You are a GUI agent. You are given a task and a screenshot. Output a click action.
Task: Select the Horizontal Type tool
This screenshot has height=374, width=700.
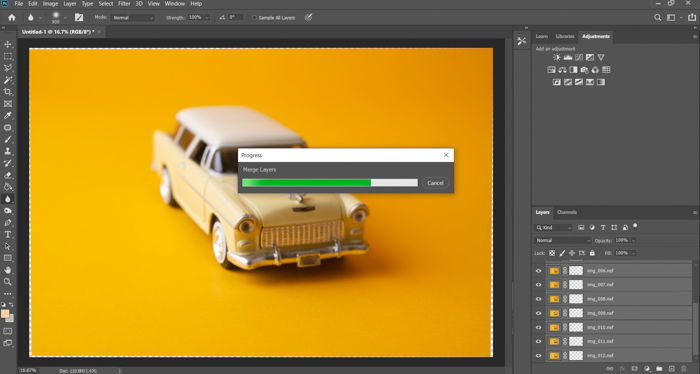click(8, 235)
